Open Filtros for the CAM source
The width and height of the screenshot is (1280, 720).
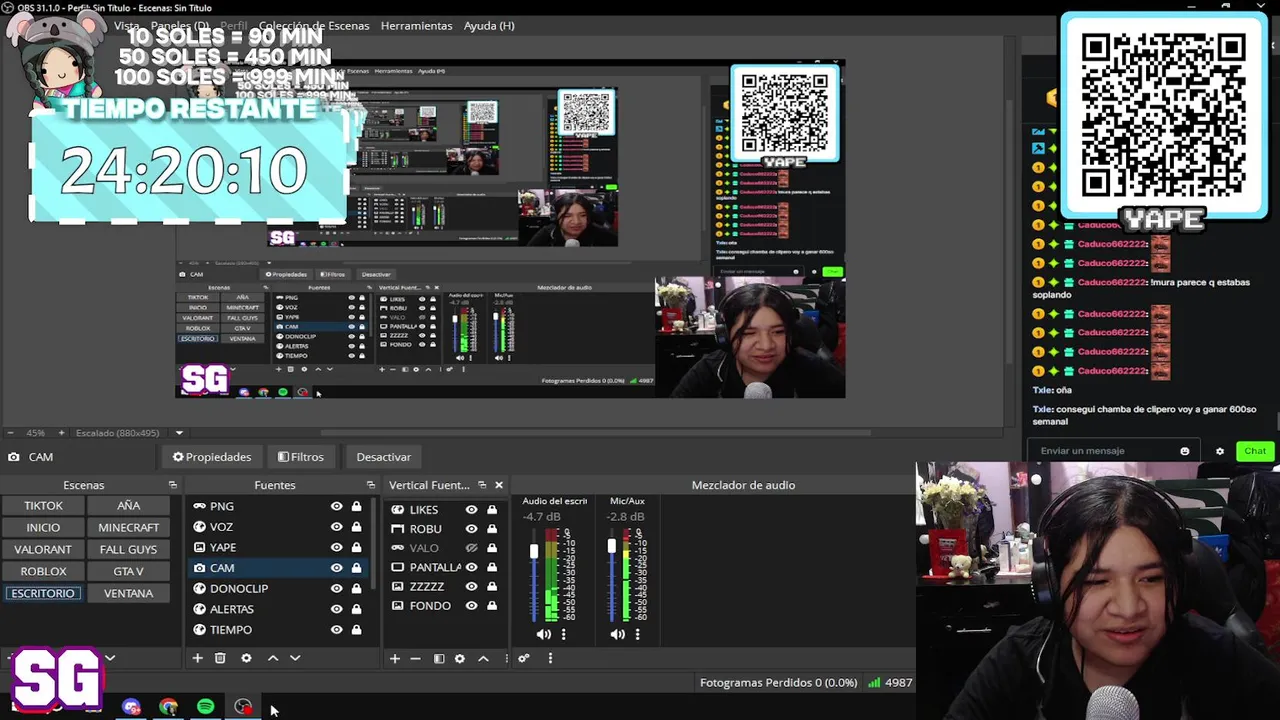(x=301, y=457)
